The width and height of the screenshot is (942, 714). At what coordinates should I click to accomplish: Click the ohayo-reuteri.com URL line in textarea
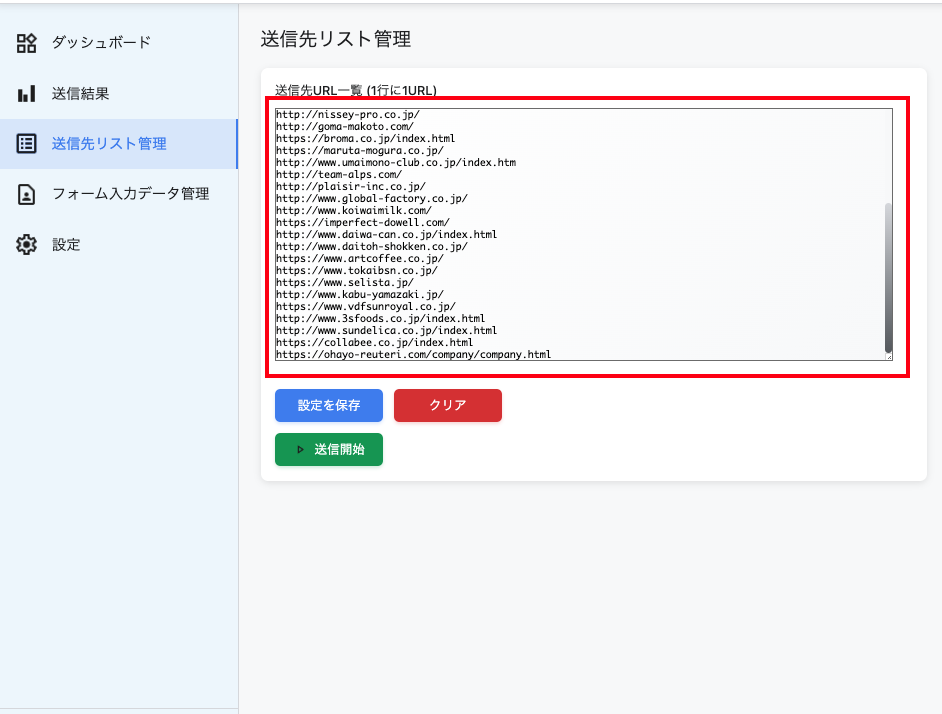click(413, 354)
